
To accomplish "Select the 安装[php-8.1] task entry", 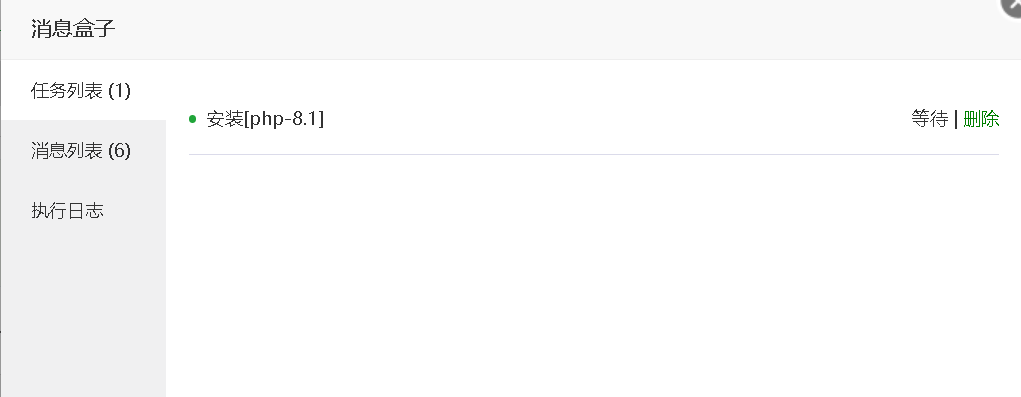I will pyautogui.click(x=594, y=119).
